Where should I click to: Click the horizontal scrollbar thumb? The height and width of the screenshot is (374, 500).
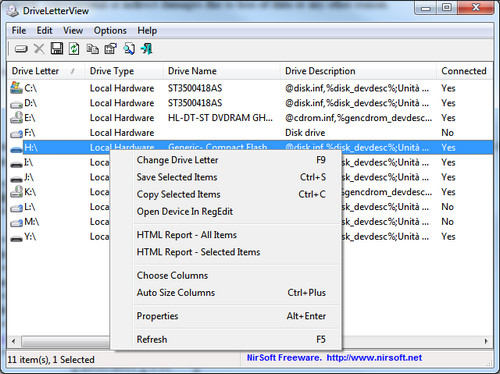coord(65,341)
